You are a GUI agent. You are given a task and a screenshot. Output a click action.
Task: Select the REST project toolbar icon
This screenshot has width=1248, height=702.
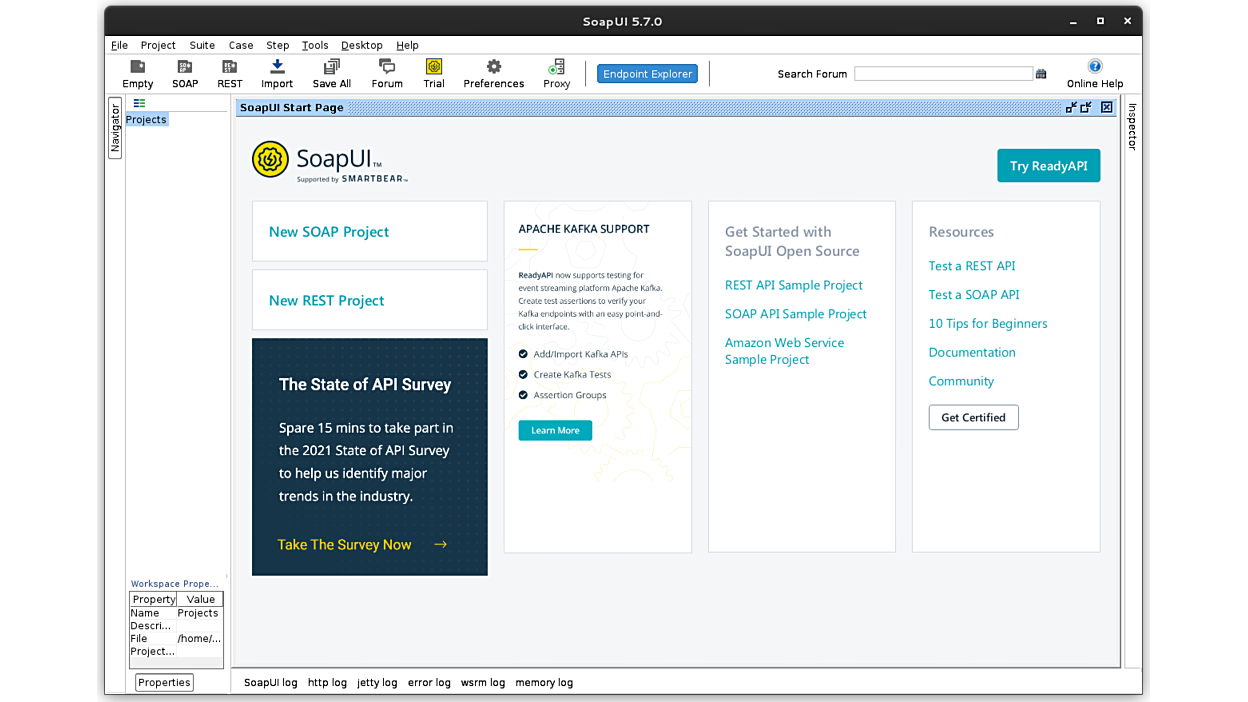[x=229, y=73]
